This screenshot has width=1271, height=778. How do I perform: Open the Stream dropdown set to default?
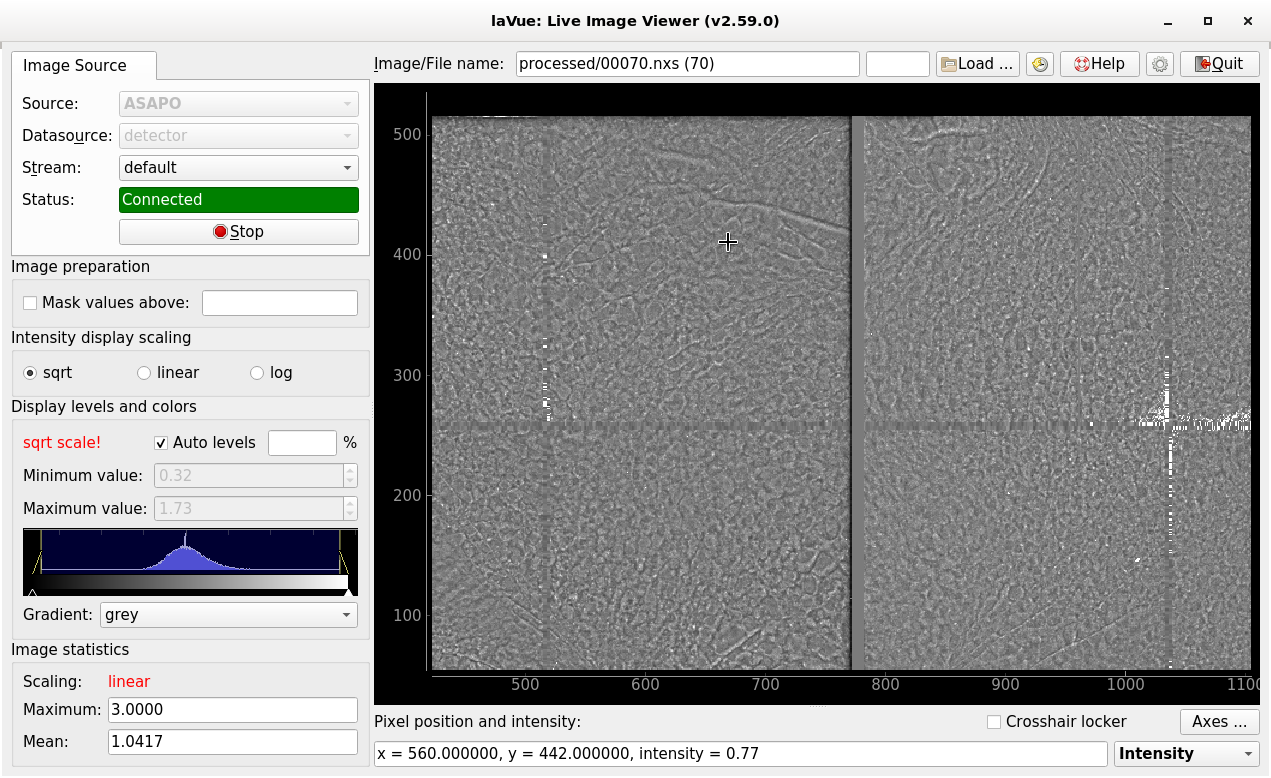238,168
